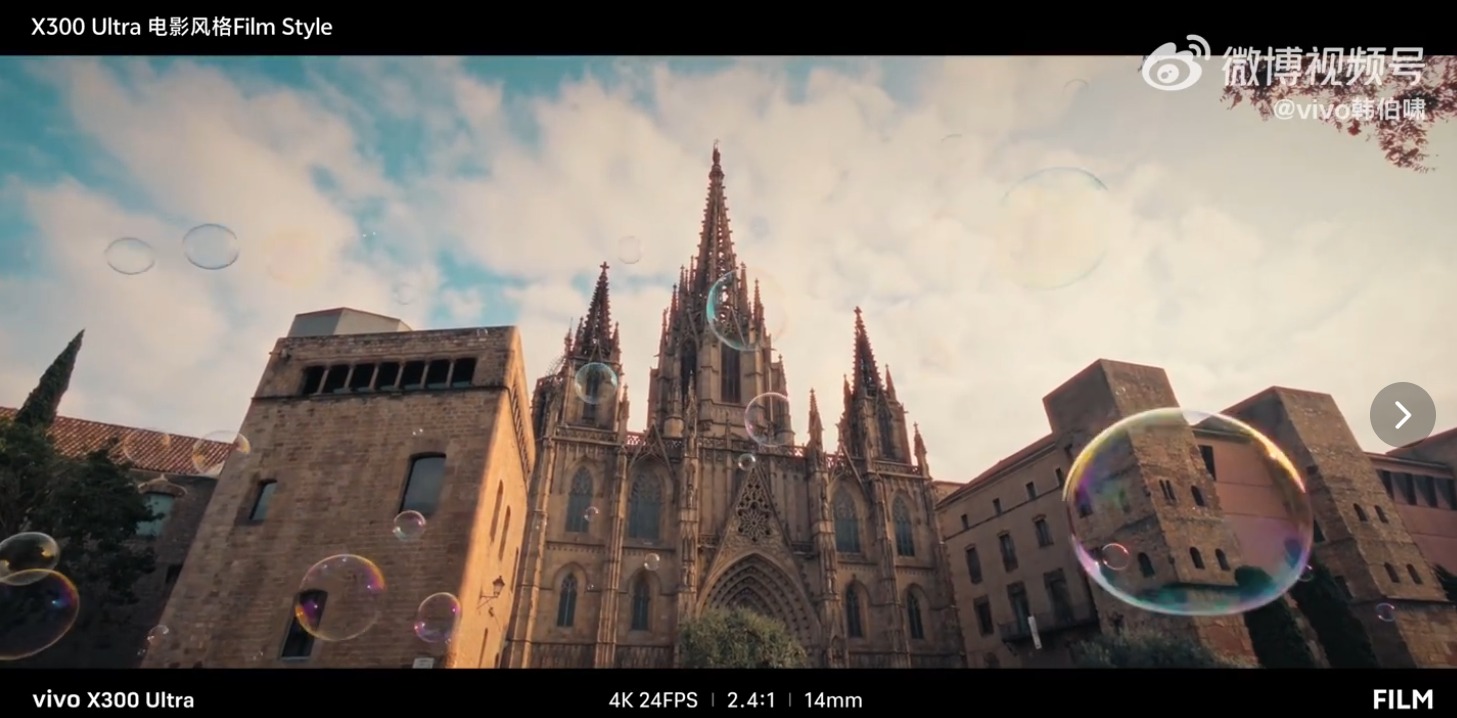Image resolution: width=1457 pixels, height=718 pixels.
Task: Select the '4K 24FPS' spec text
Action: (653, 700)
